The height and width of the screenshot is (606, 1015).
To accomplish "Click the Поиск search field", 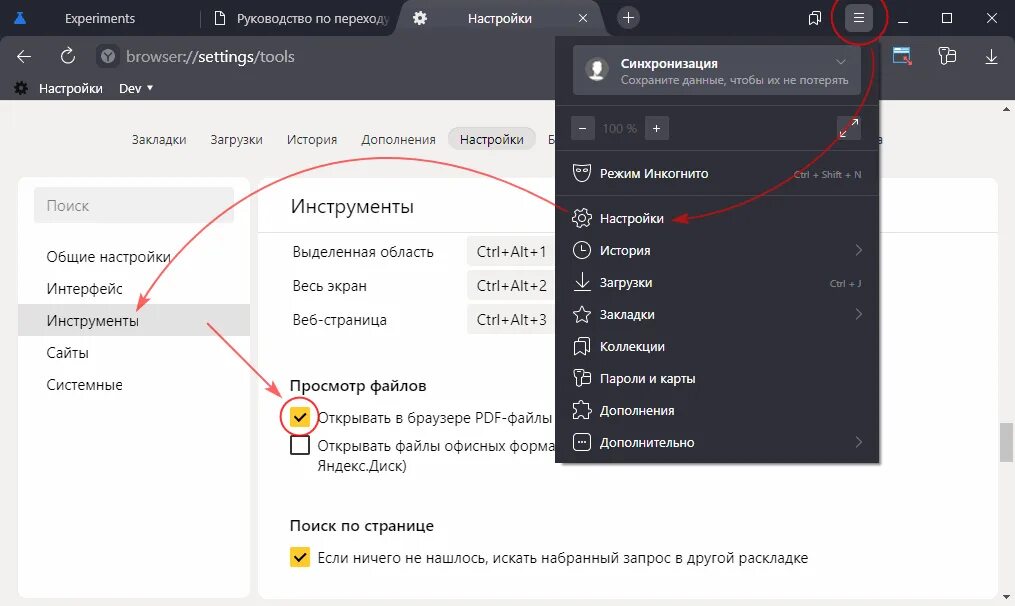I will click(133, 205).
